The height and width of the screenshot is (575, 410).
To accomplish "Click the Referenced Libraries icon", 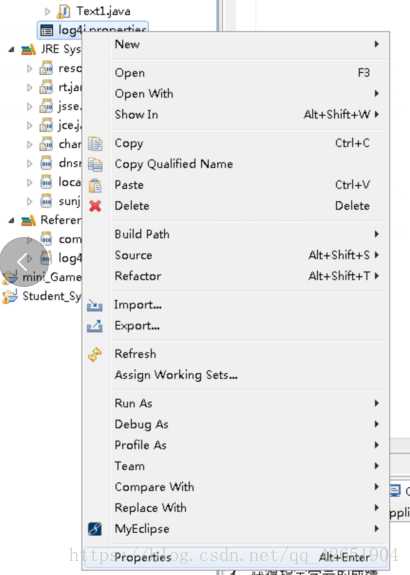I will [28, 220].
